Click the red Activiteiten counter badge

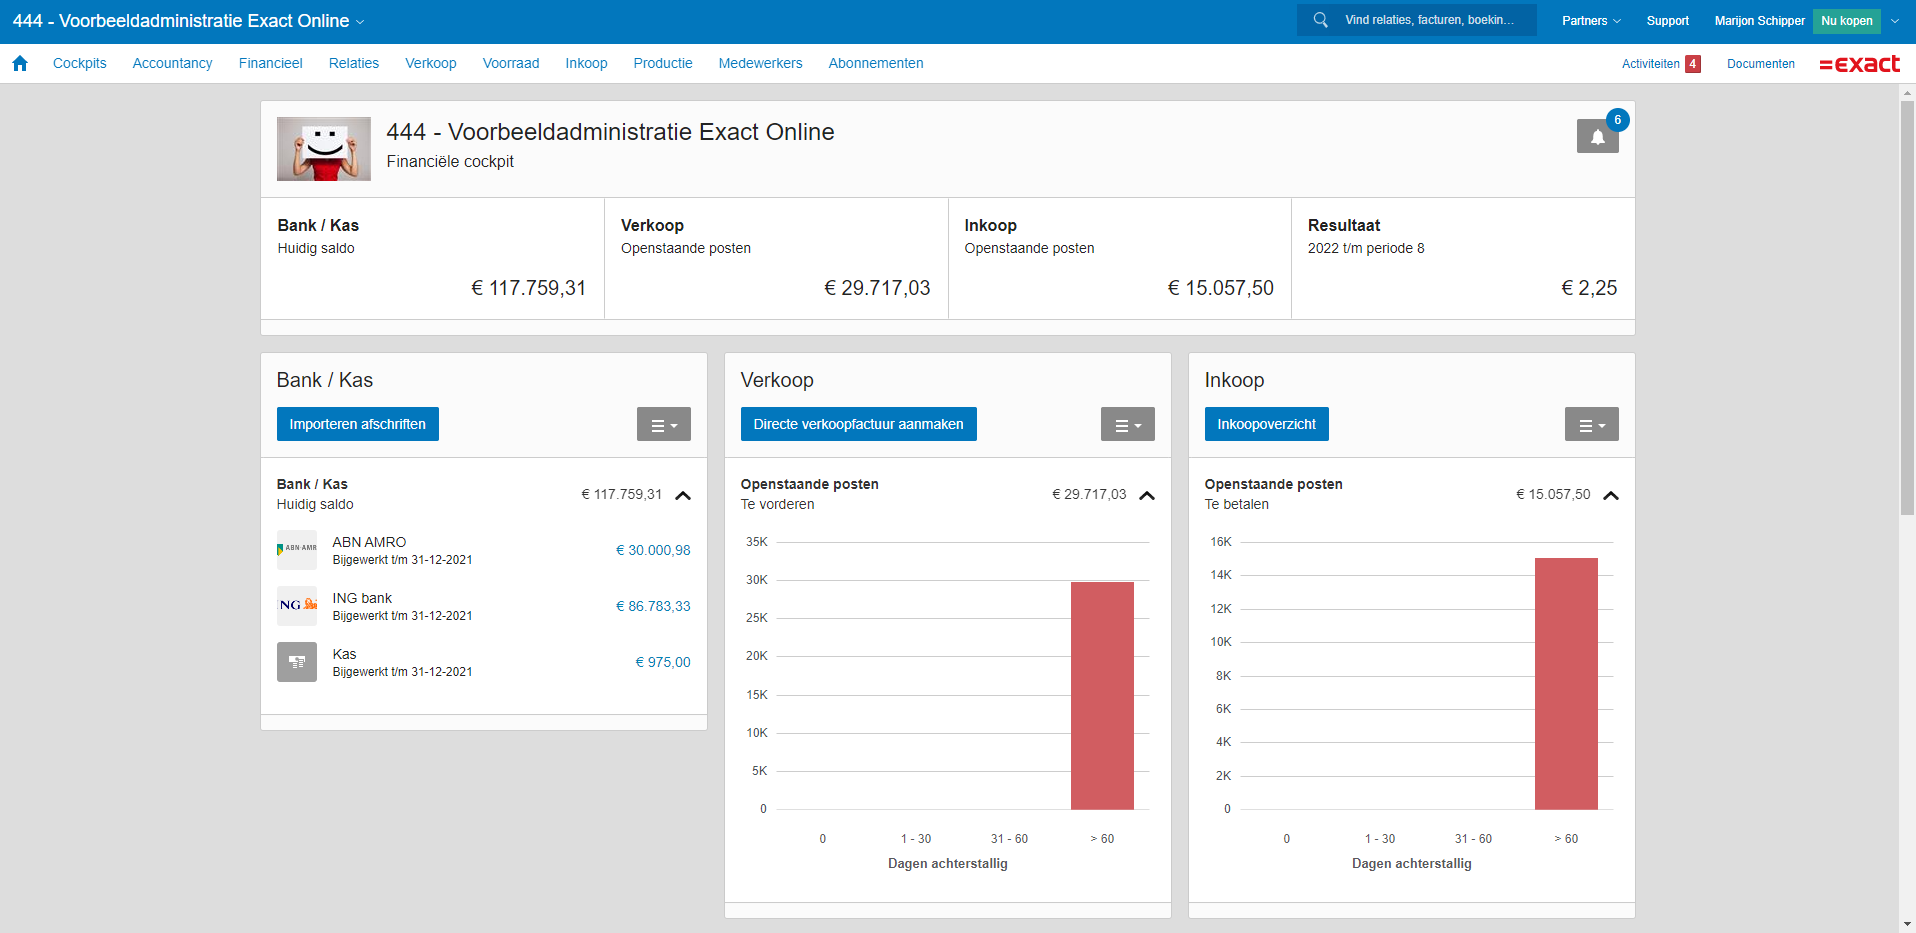pos(1692,63)
